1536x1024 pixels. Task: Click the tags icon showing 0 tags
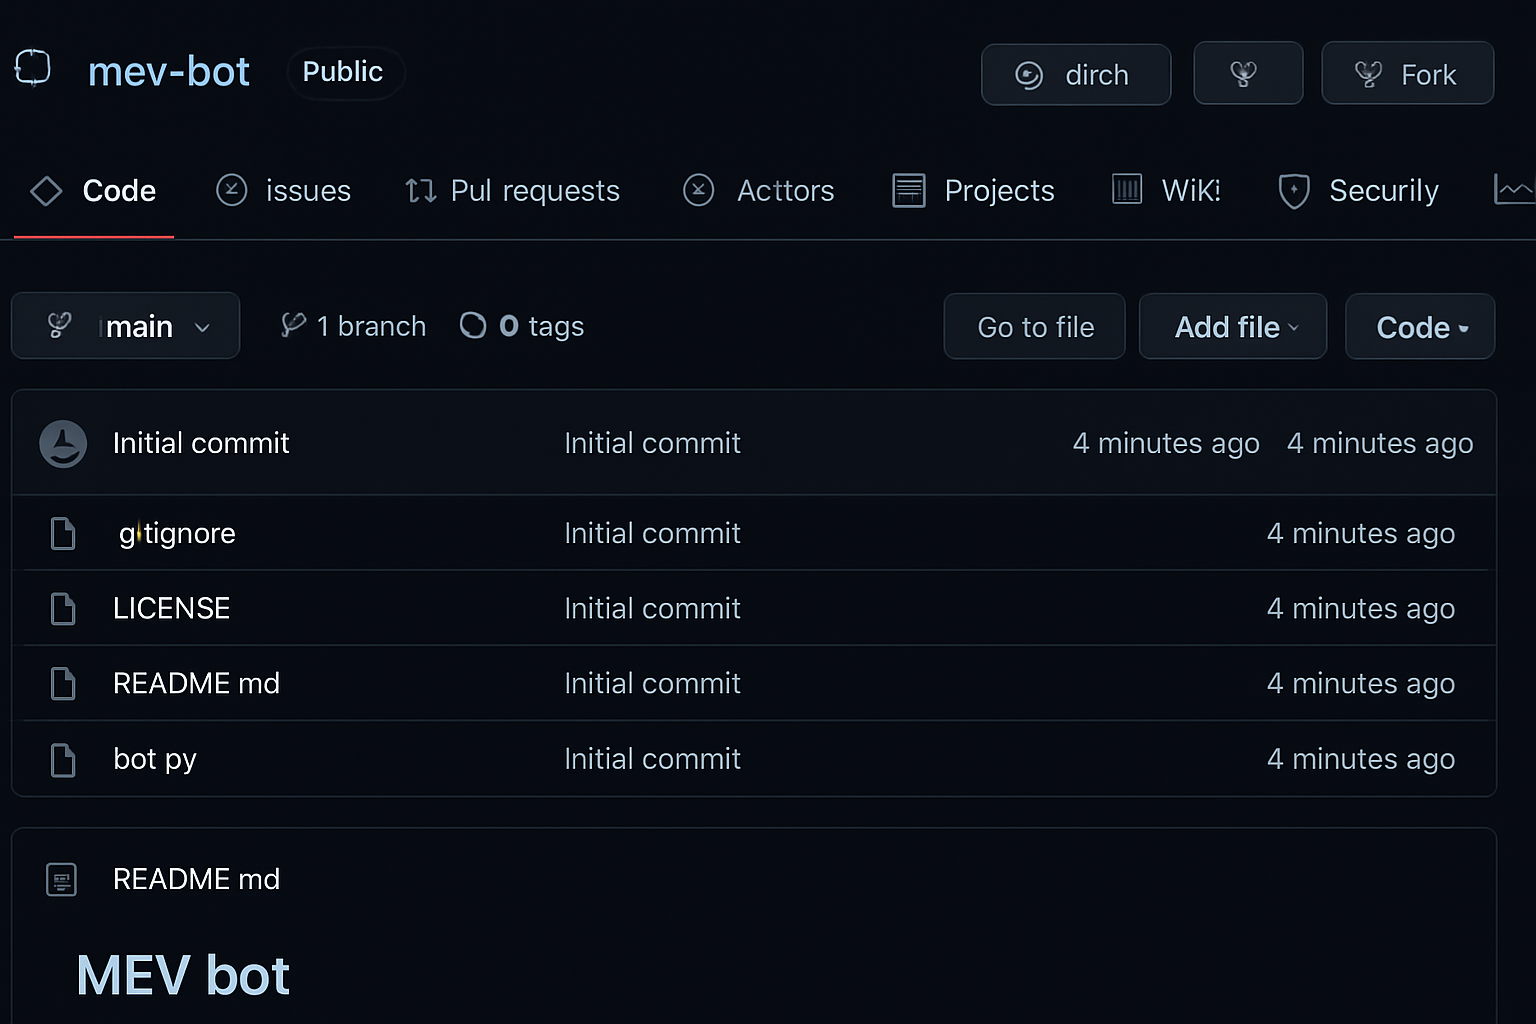(471, 325)
